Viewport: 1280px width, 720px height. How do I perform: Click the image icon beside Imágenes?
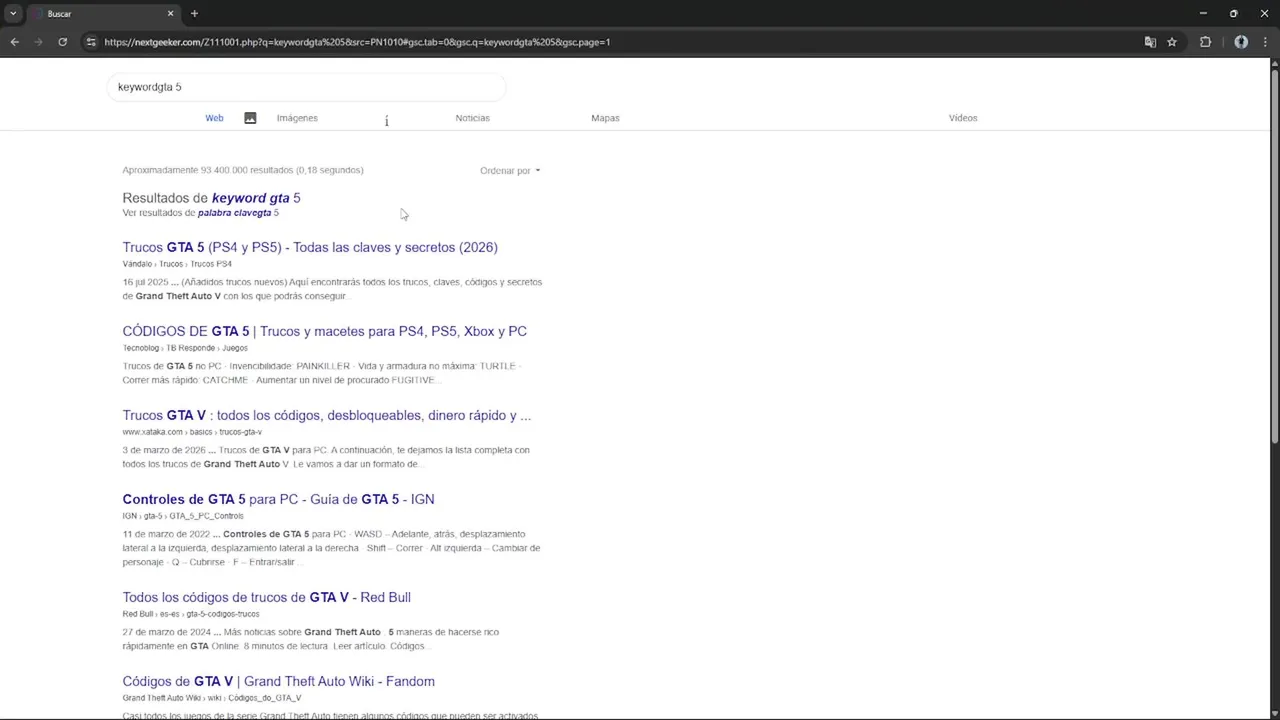pyautogui.click(x=250, y=118)
